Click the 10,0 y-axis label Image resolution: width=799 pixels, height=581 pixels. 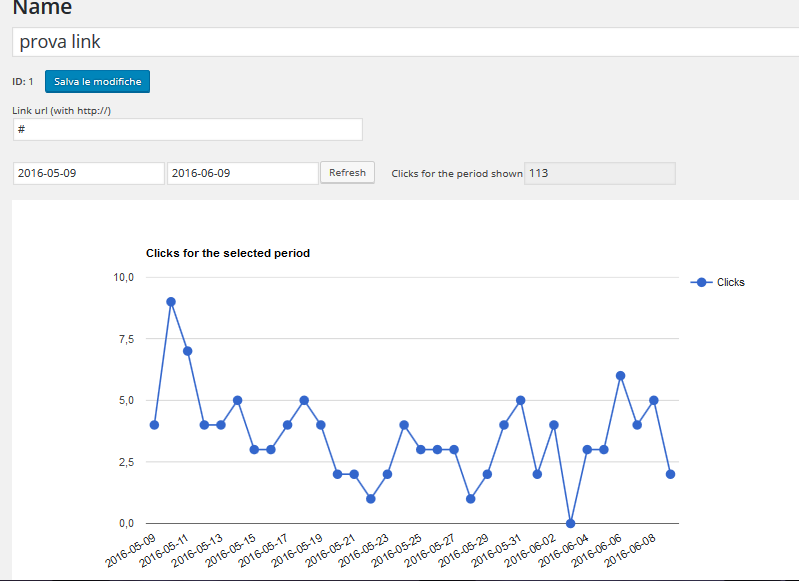coord(124,277)
